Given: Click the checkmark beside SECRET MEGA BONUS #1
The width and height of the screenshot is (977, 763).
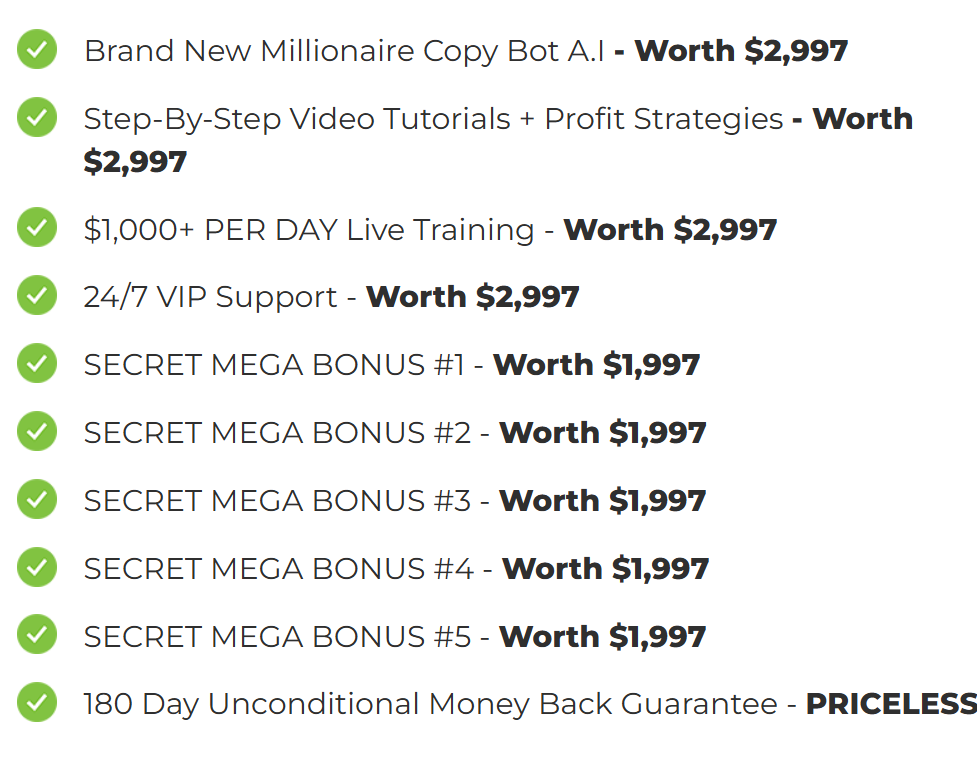Looking at the screenshot, I should 37,363.
